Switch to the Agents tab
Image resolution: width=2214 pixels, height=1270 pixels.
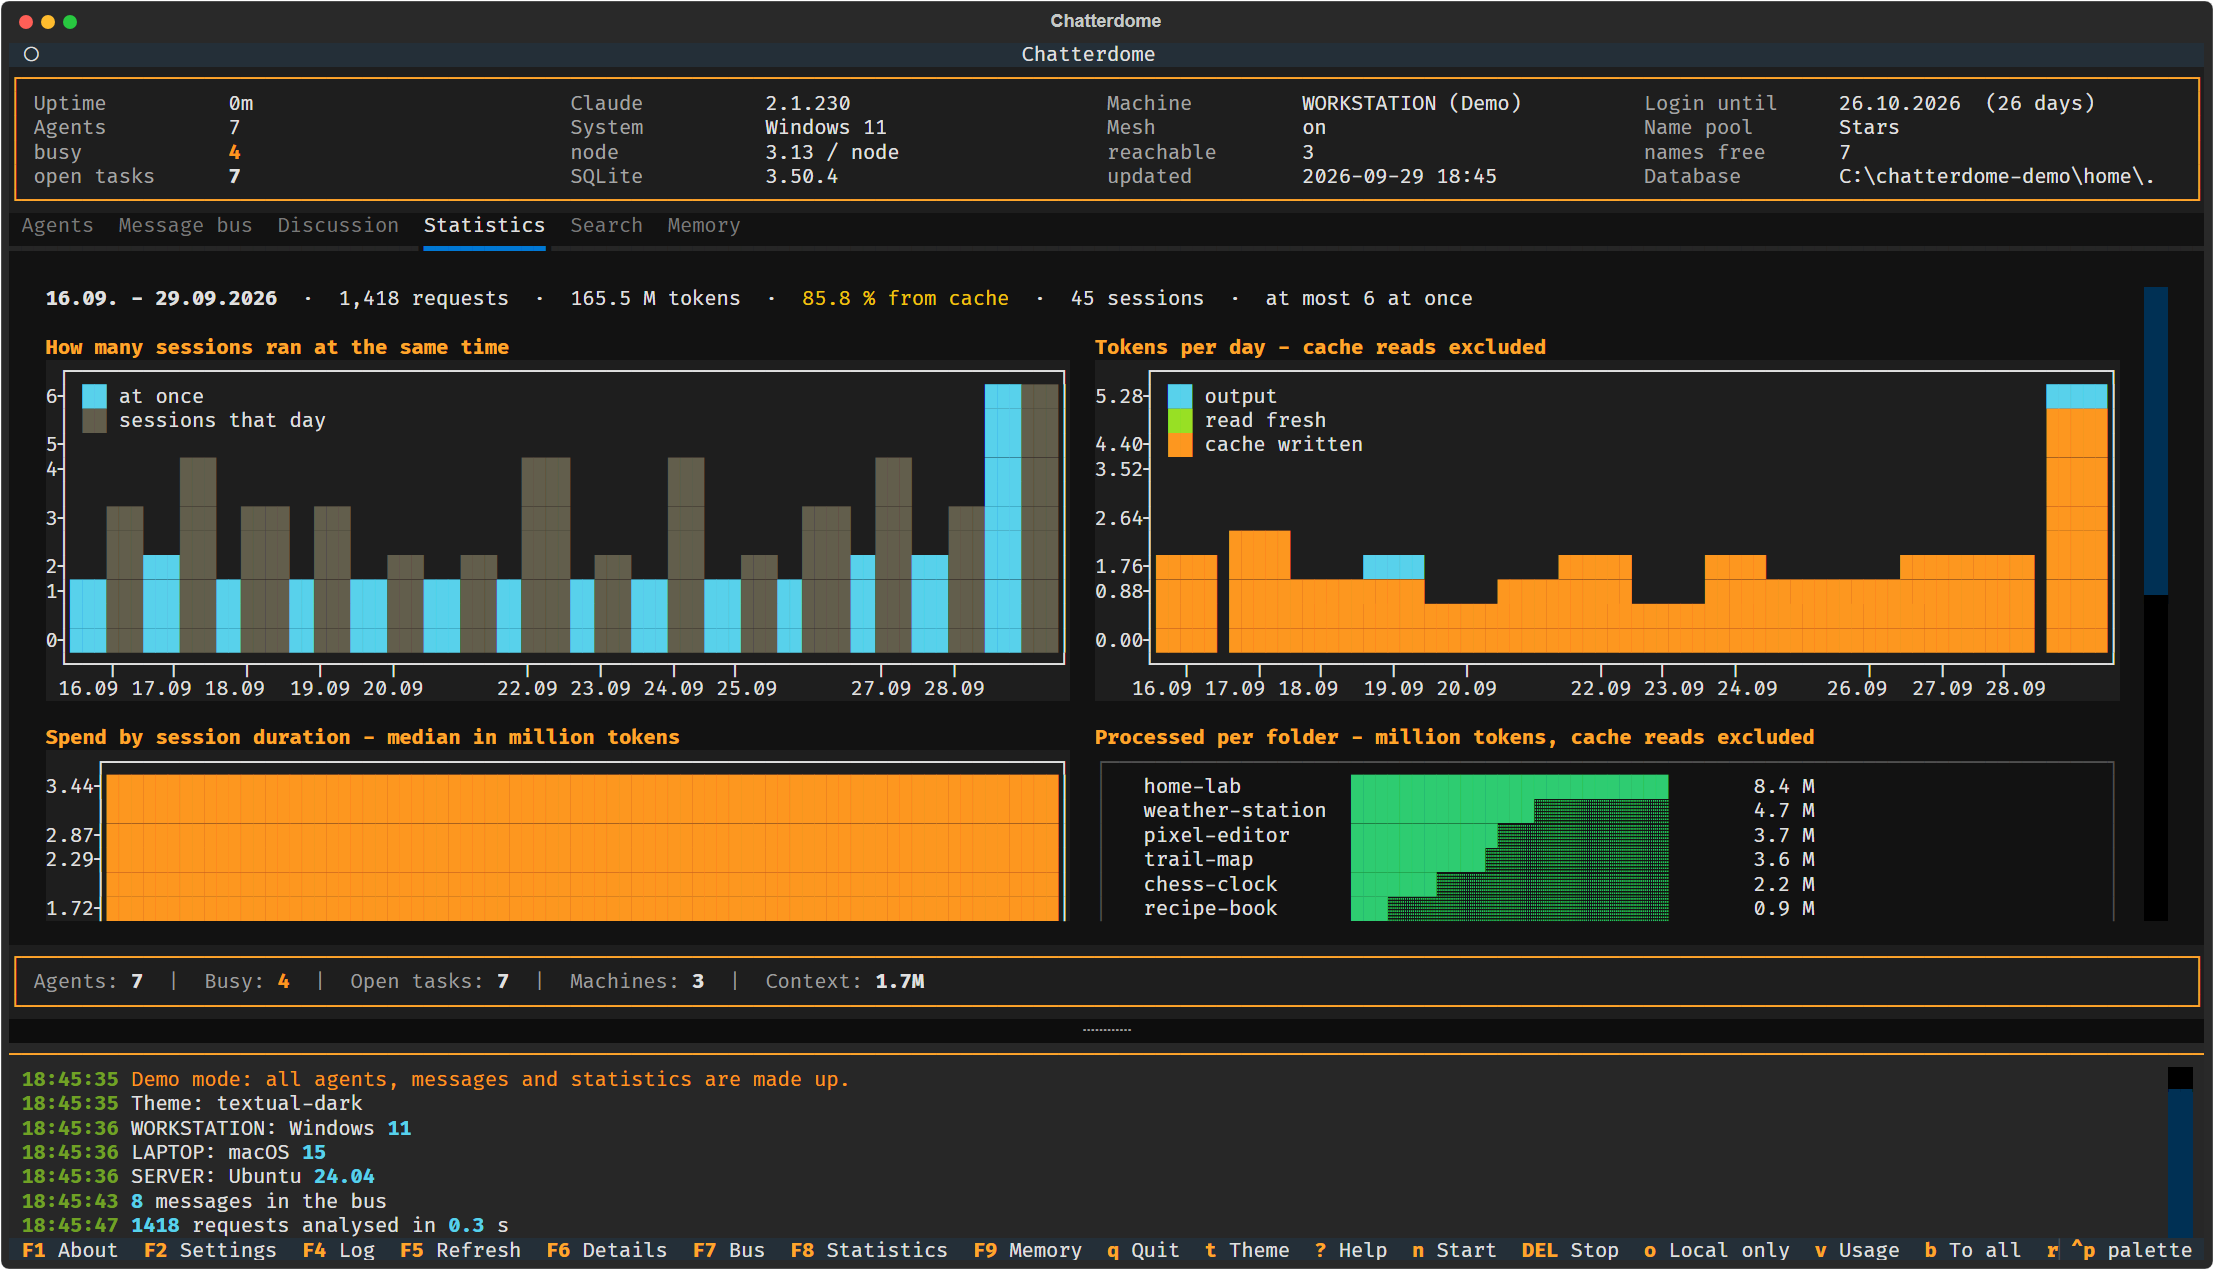tap(57, 226)
